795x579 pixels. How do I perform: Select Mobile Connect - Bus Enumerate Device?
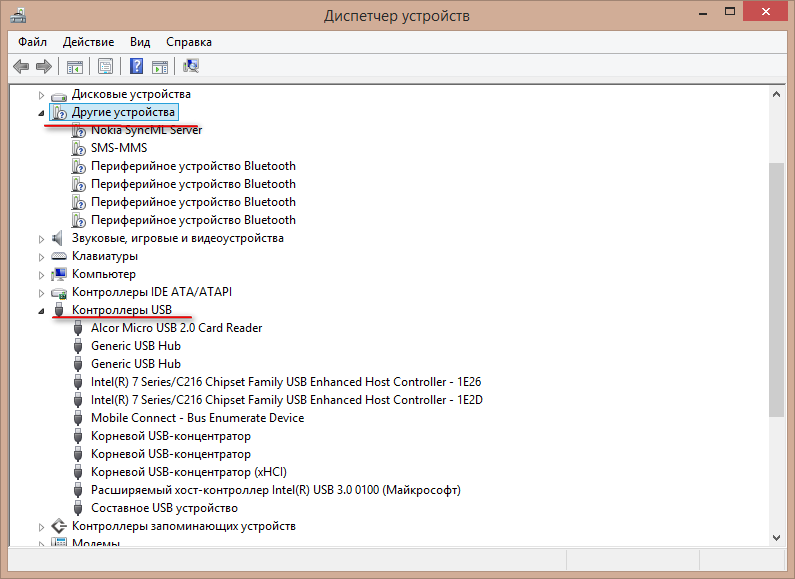[198, 418]
